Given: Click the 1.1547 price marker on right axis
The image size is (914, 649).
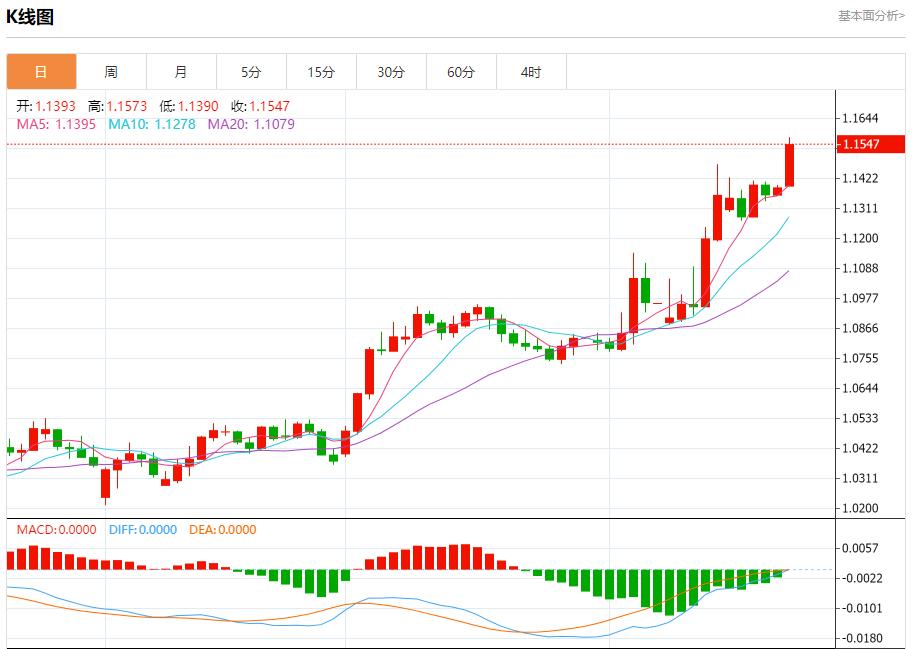Looking at the screenshot, I should tap(868, 145).
